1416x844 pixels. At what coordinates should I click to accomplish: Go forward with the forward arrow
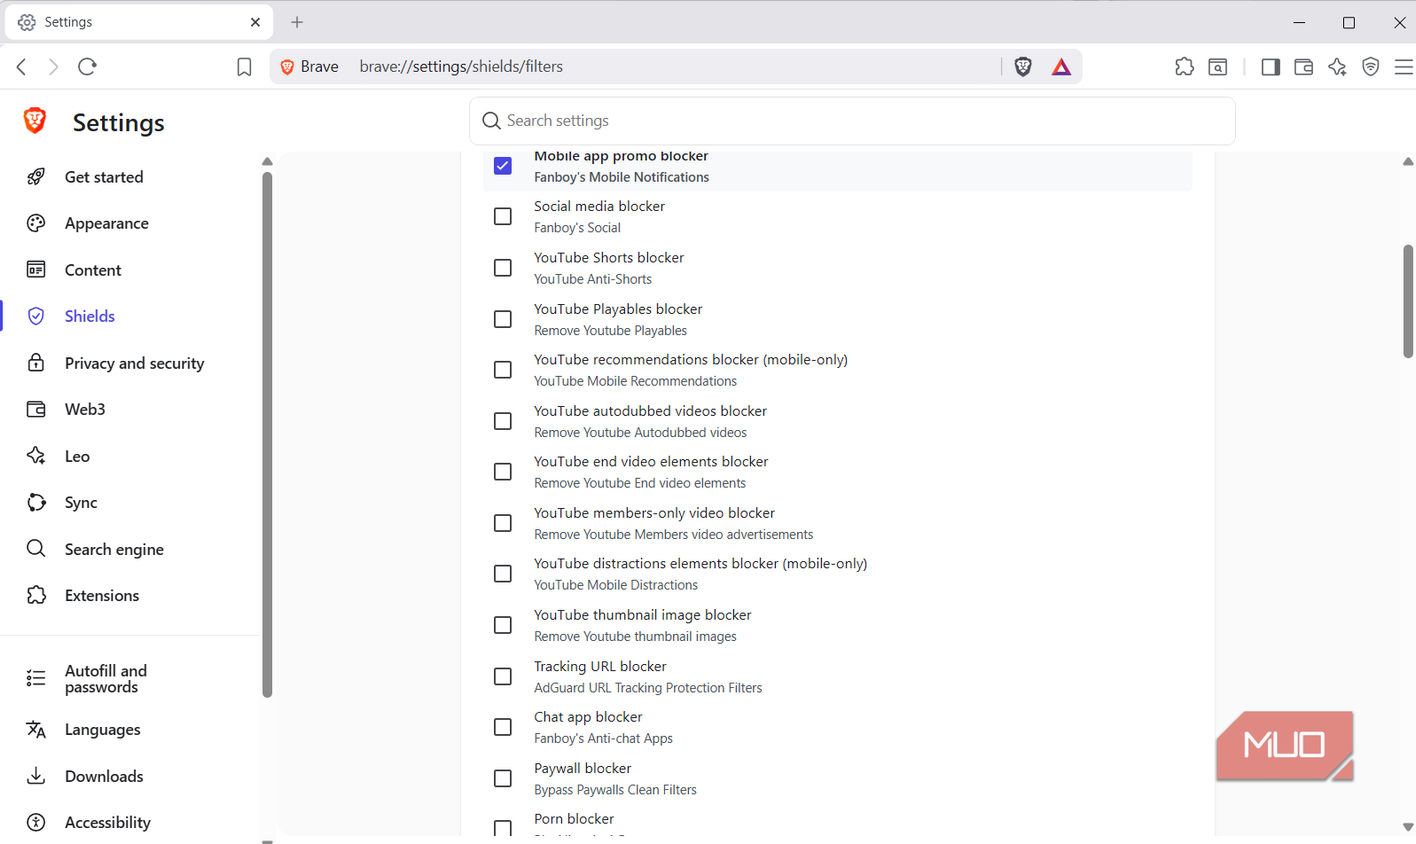coord(53,67)
